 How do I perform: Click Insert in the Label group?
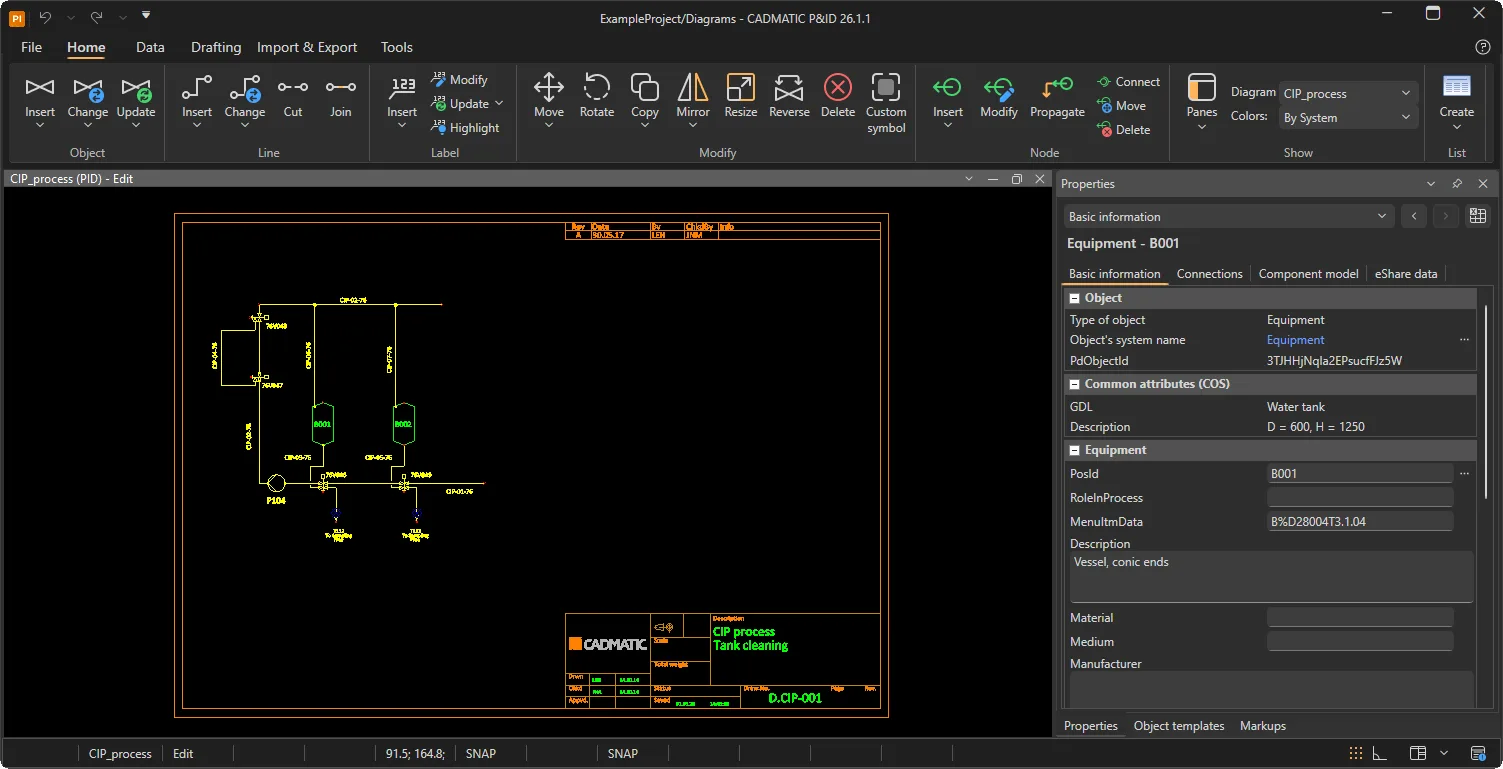(402, 100)
